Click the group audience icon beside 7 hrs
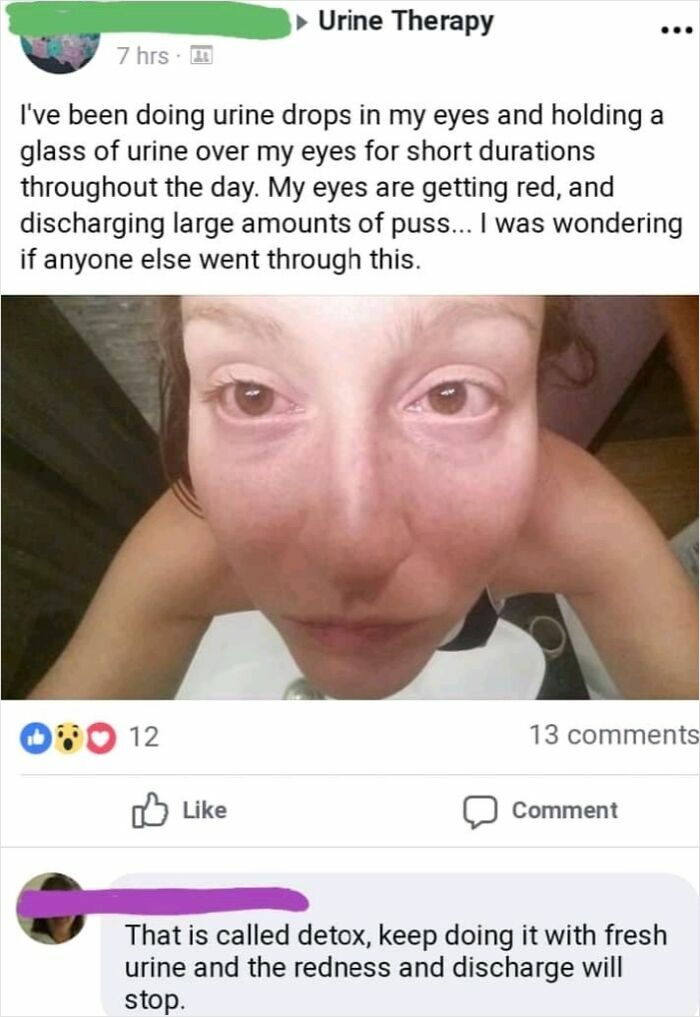This screenshot has width=700, height=1017. click(x=201, y=56)
